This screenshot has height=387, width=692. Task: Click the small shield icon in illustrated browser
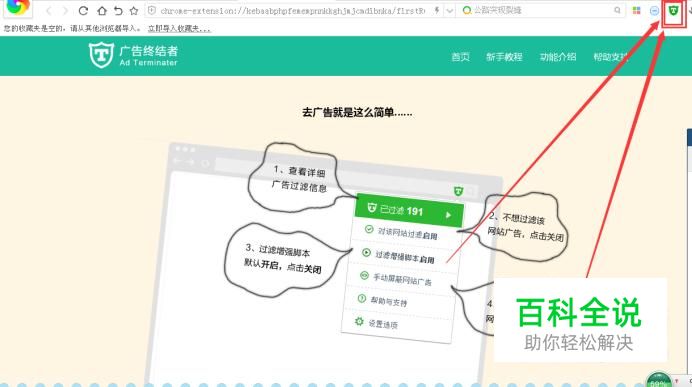coord(459,191)
